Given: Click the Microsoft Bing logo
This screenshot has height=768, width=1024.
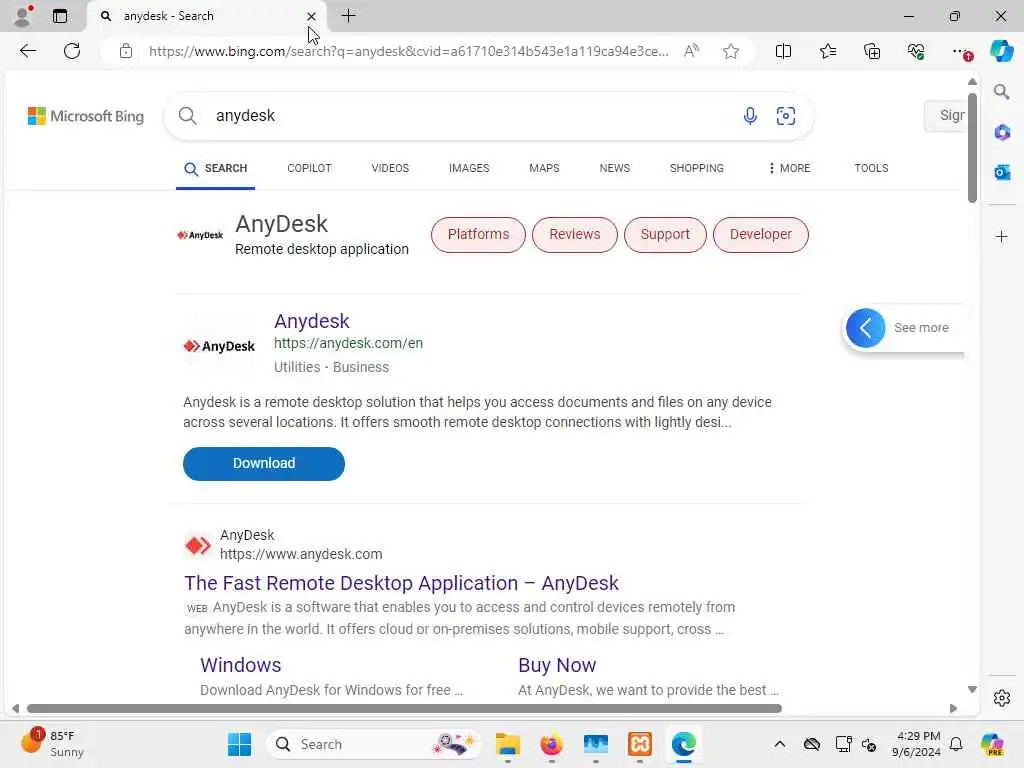Looking at the screenshot, I should 86,116.
